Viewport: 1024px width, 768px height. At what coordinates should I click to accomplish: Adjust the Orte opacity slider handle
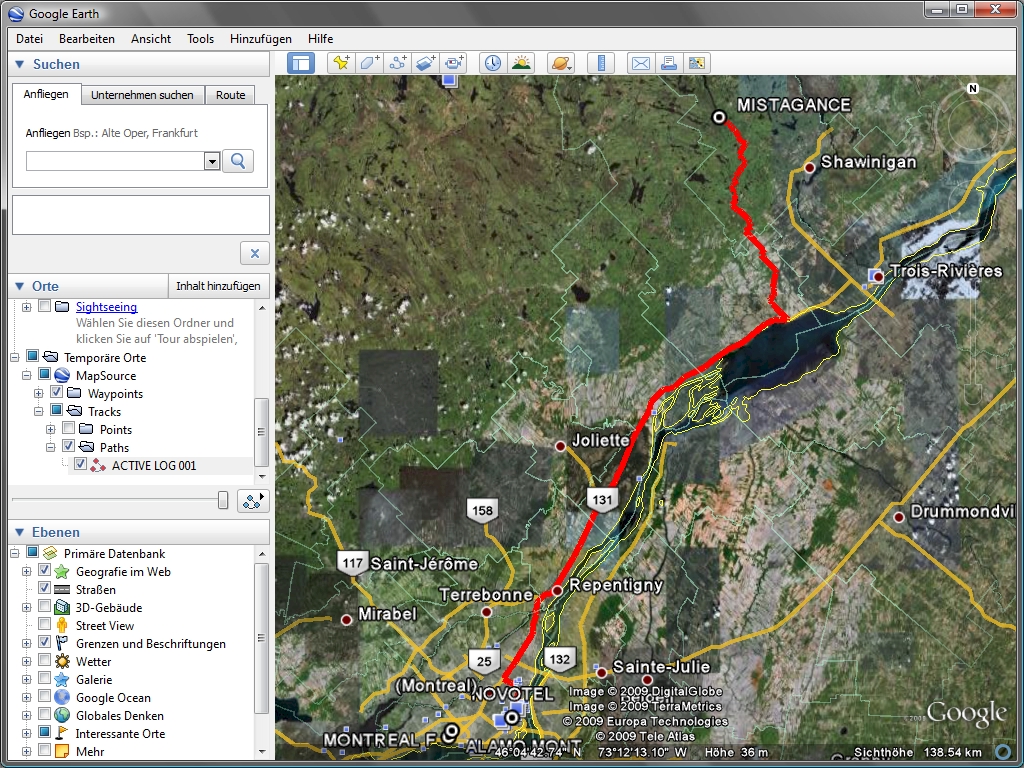click(223, 500)
